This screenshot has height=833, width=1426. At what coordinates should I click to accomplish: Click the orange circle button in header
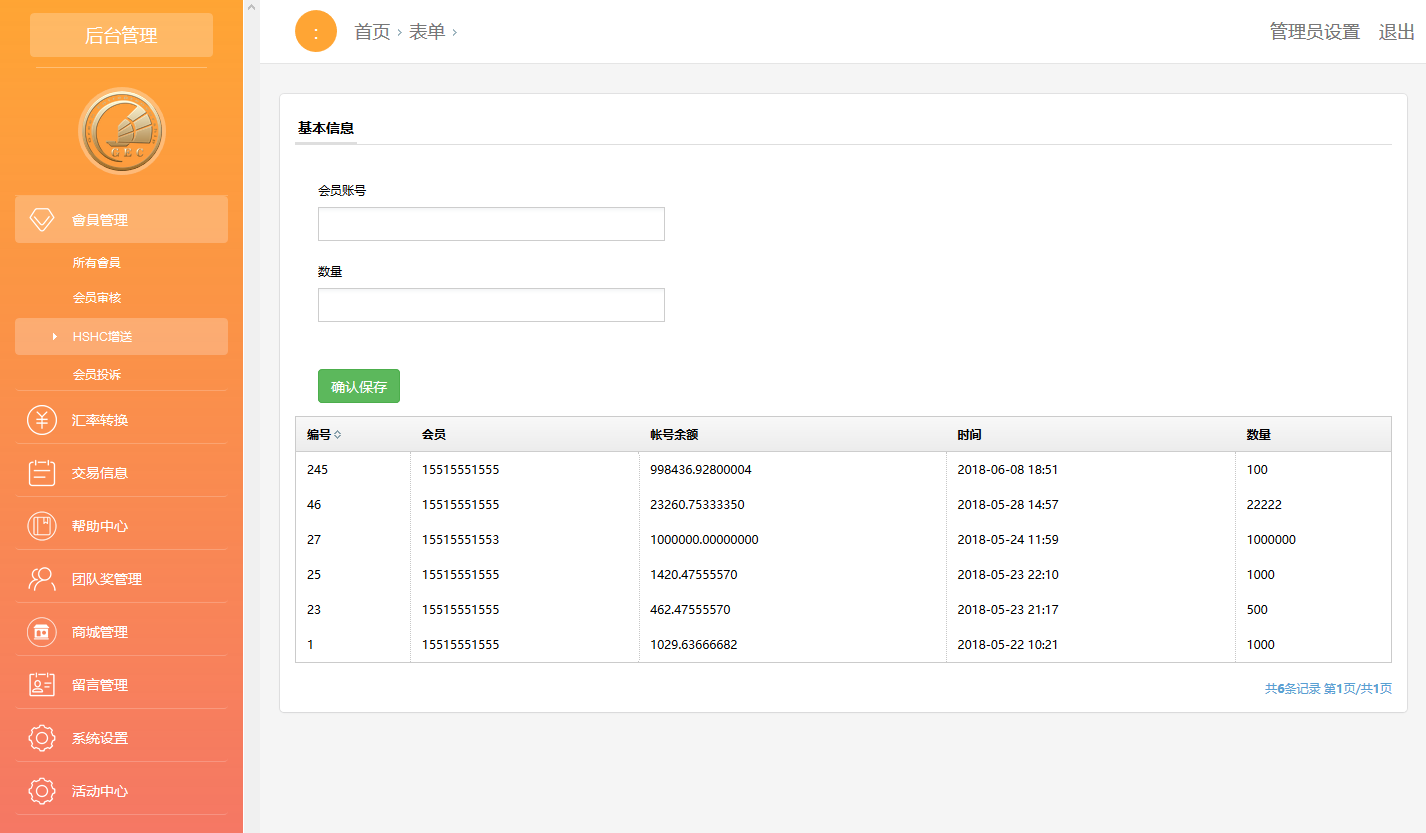coord(316,32)
